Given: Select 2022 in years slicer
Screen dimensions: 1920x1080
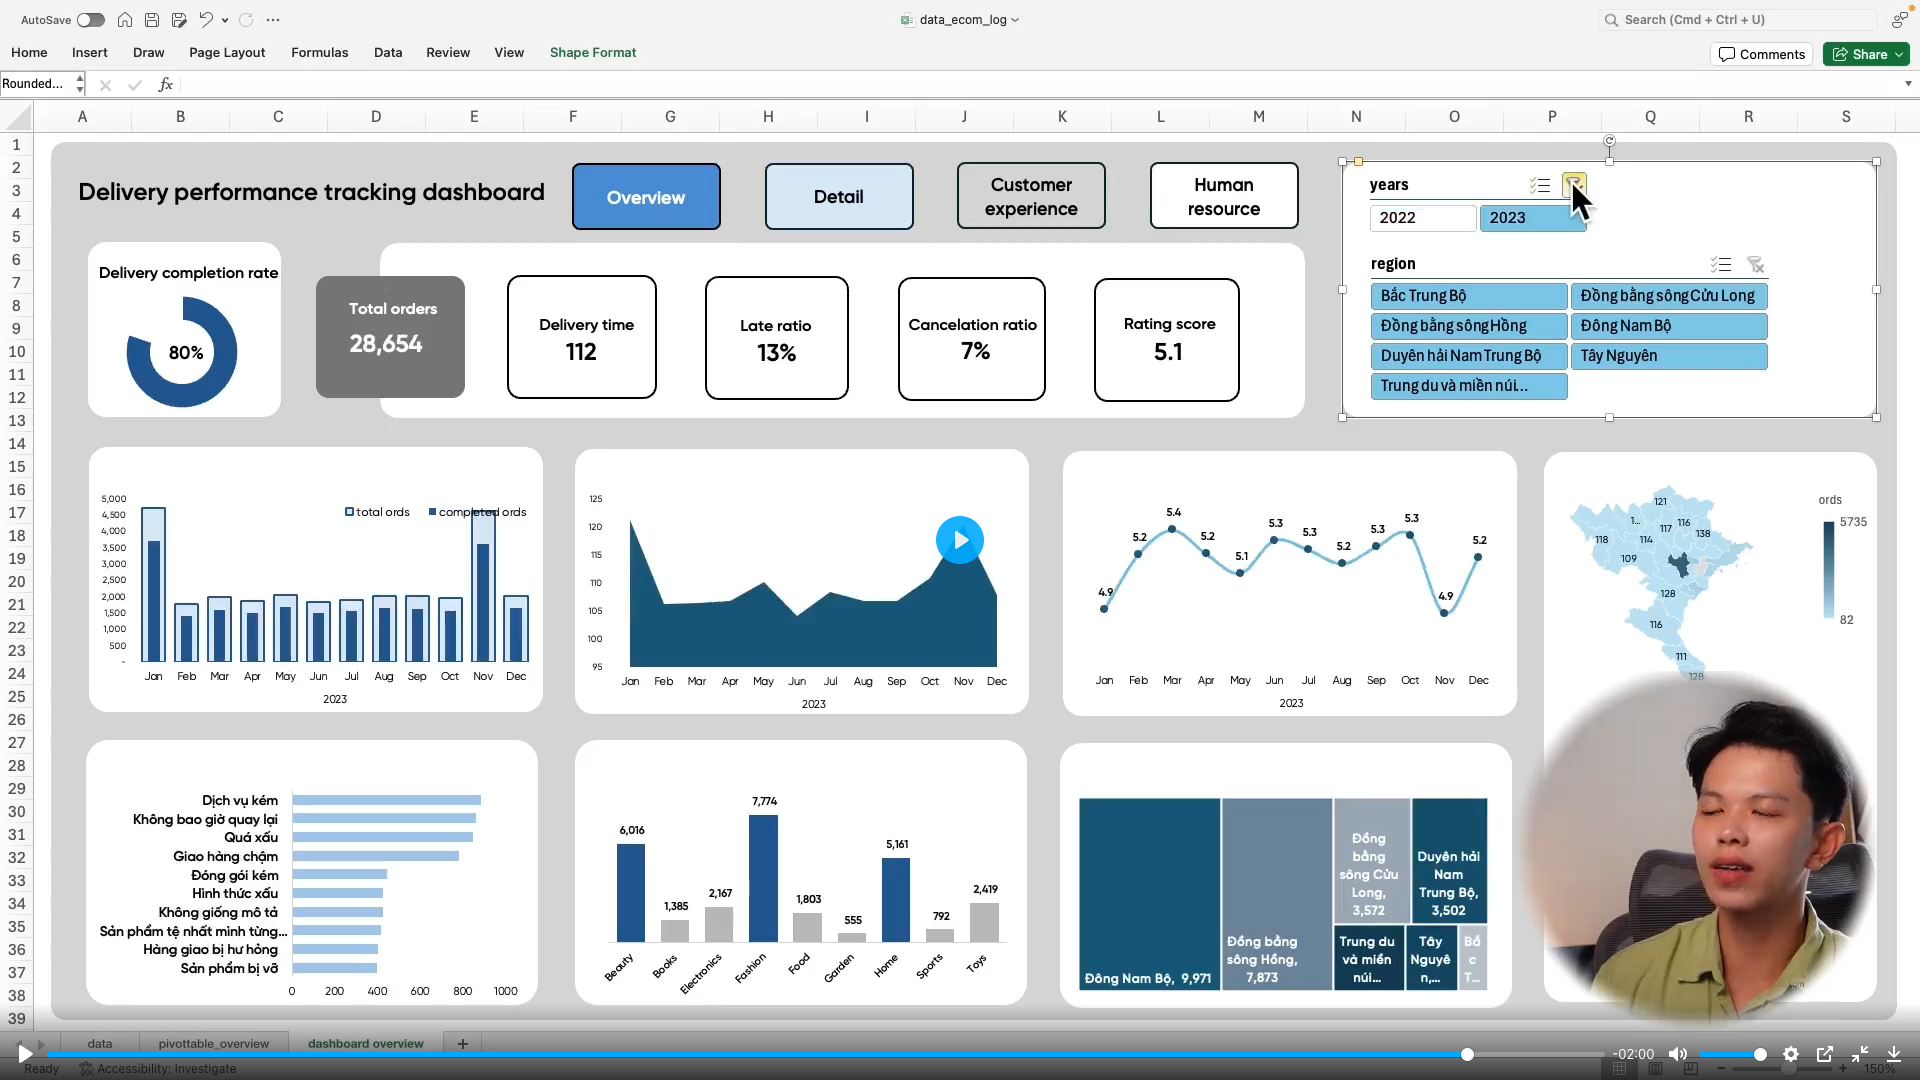Looking at the screenshot, I should (1422, 218).
